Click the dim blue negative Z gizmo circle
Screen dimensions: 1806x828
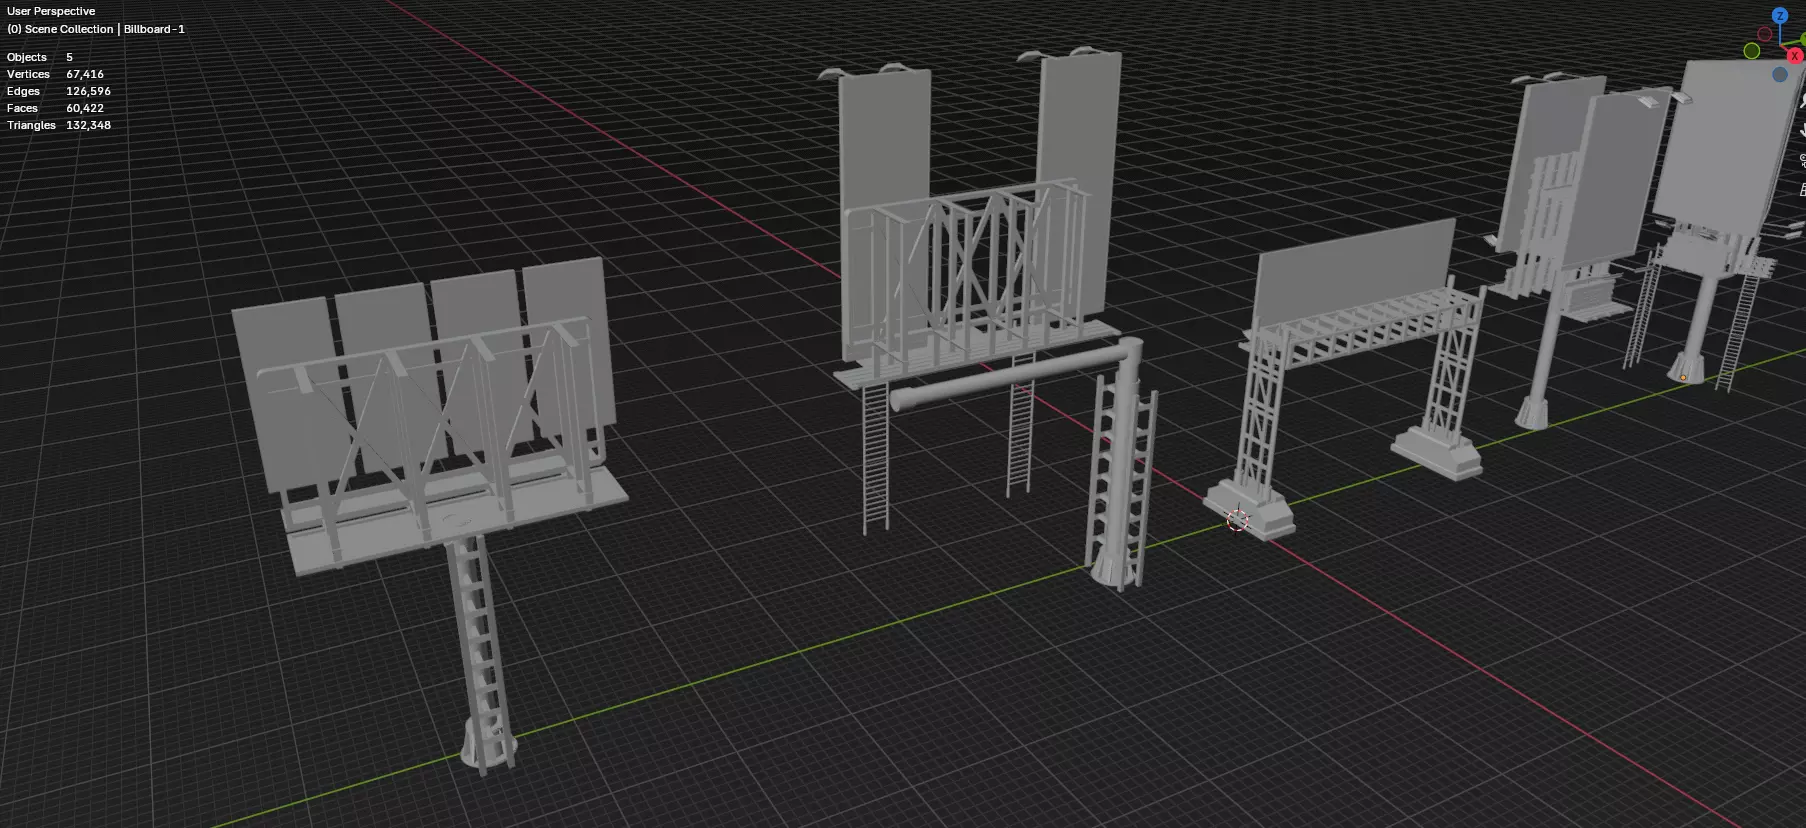(1779, 74)
